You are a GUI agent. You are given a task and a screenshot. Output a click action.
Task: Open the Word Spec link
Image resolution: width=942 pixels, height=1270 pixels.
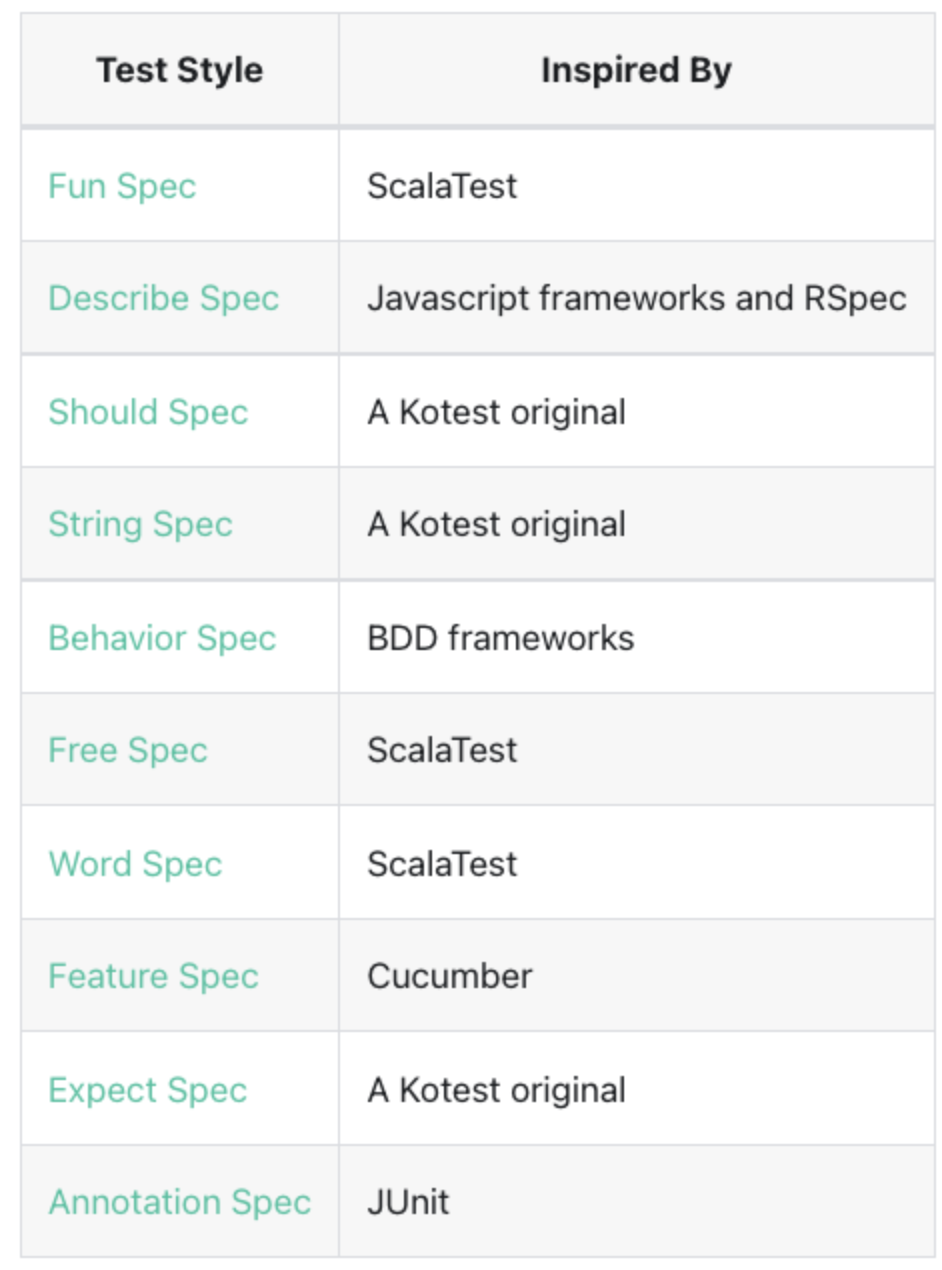tap(135, 863)
